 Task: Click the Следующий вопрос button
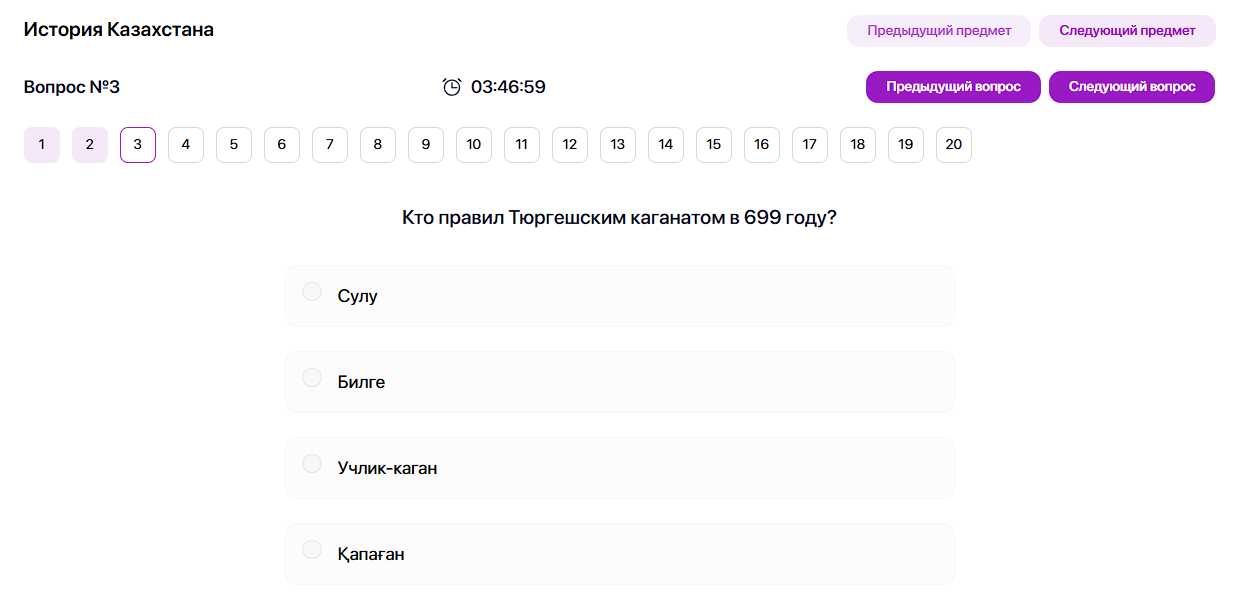click(x=1131, y=87)
